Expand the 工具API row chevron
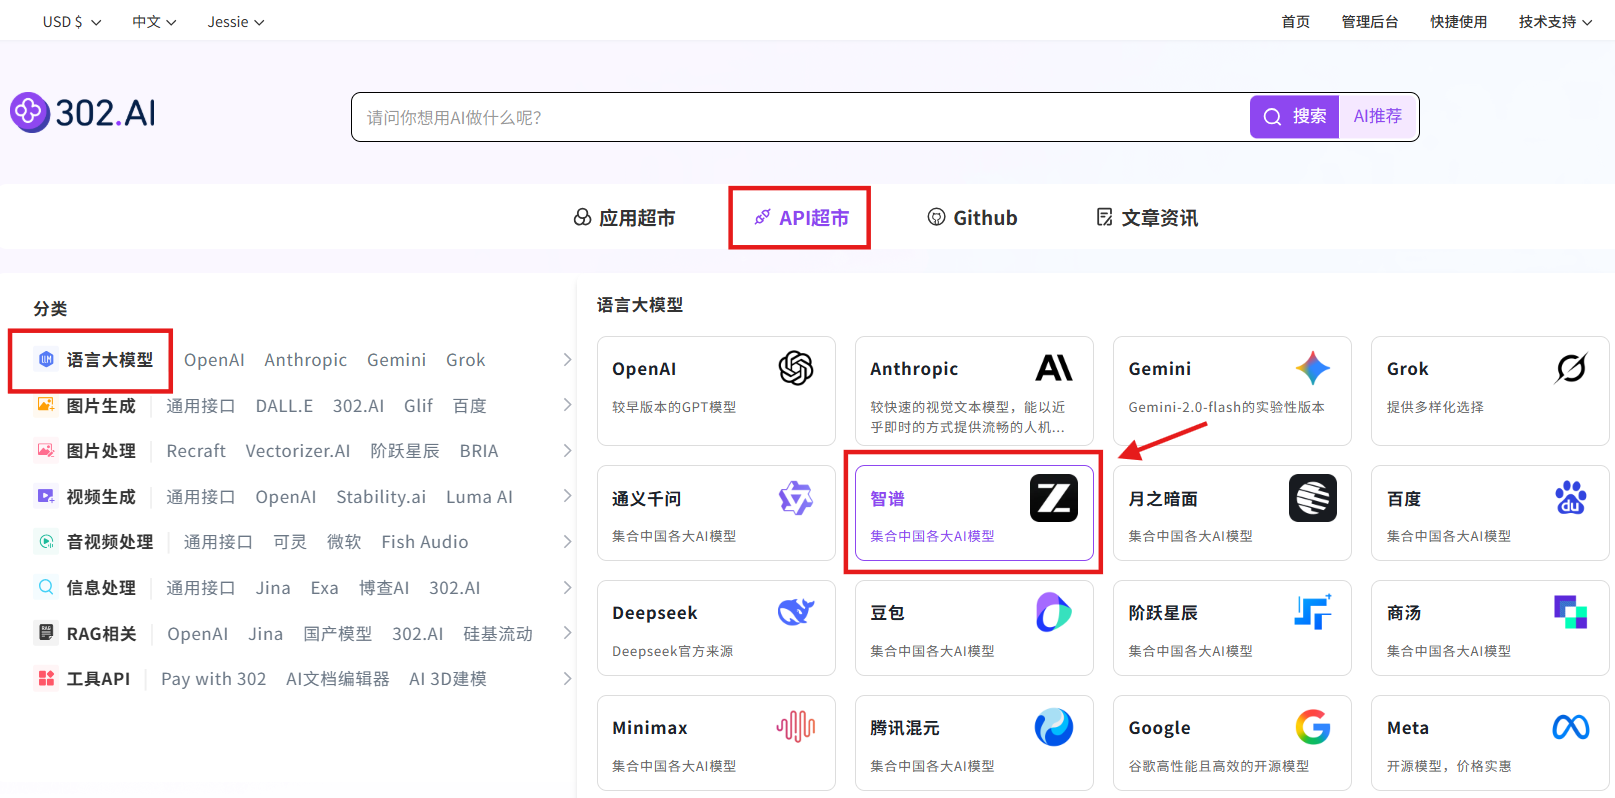Screen dimensions: 1615x798 [567, 678]
